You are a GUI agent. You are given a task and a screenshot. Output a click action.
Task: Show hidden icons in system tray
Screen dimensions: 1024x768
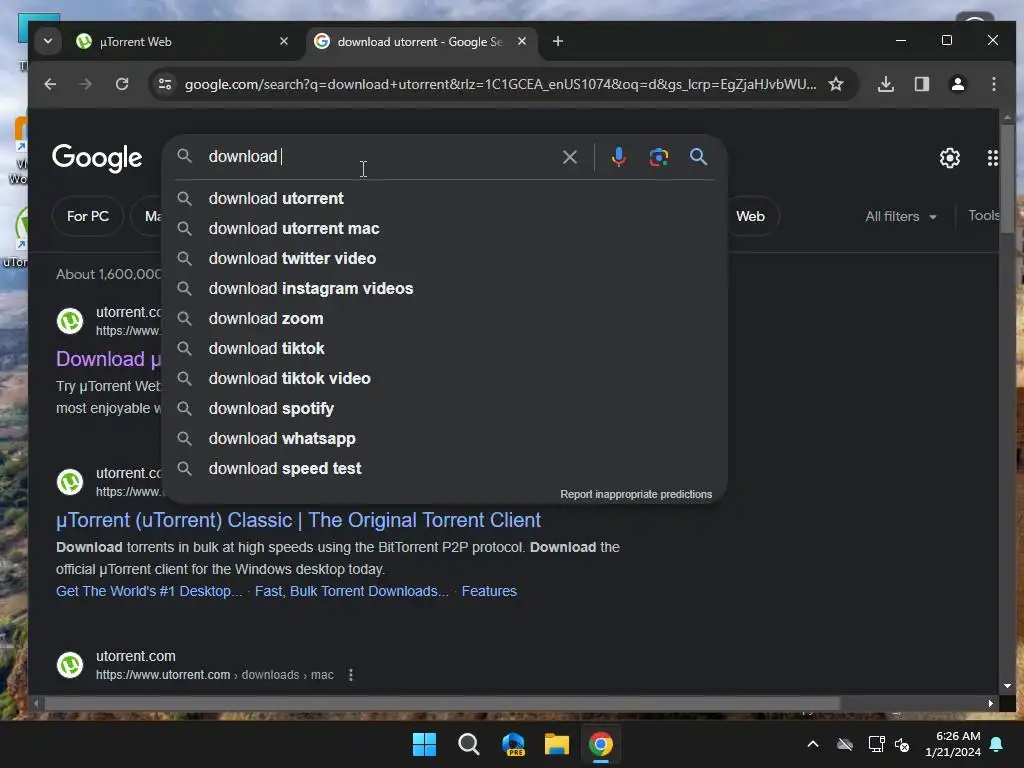pos(812,744)
